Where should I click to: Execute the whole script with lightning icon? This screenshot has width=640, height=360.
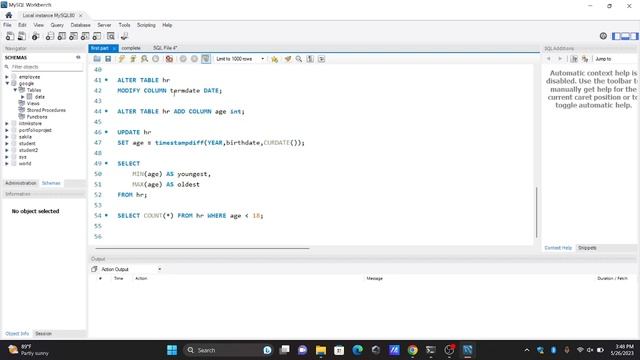122,59
